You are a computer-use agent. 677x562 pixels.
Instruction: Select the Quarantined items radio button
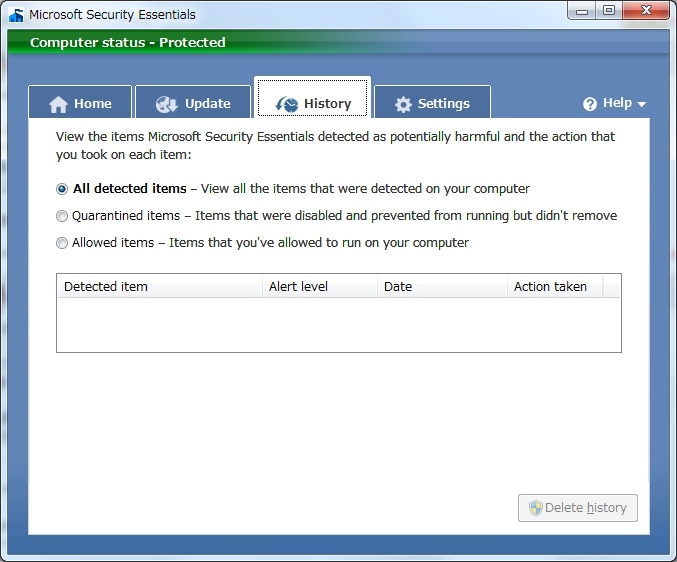tap(62, 215)
